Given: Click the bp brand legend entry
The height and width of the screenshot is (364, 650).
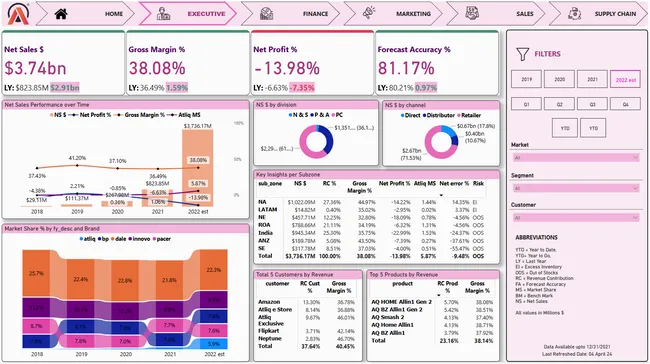Looking at the screenshot, I should (103, 239).
